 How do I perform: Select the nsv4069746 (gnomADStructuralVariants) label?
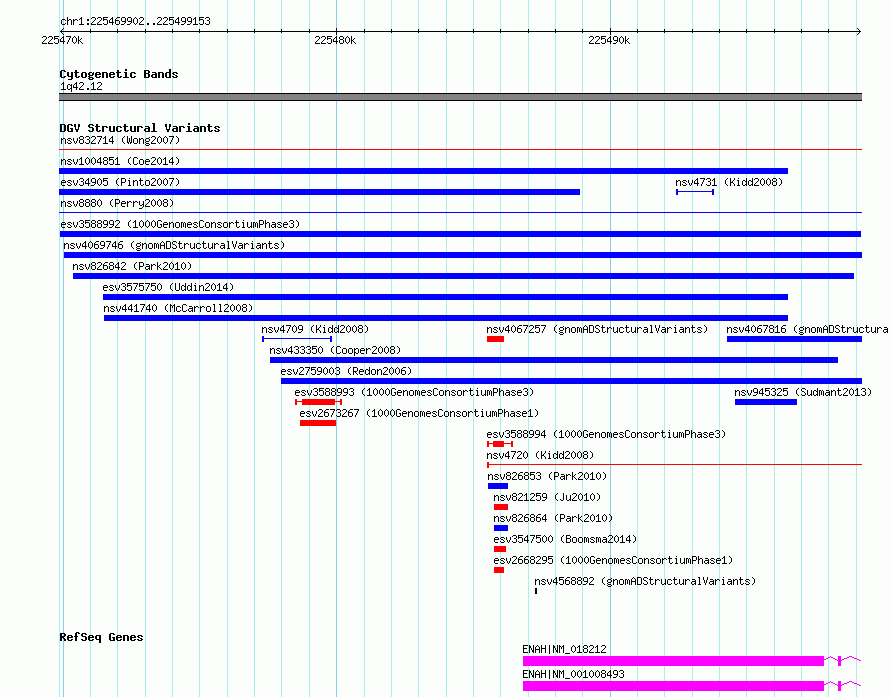click(x=174, y=245)
